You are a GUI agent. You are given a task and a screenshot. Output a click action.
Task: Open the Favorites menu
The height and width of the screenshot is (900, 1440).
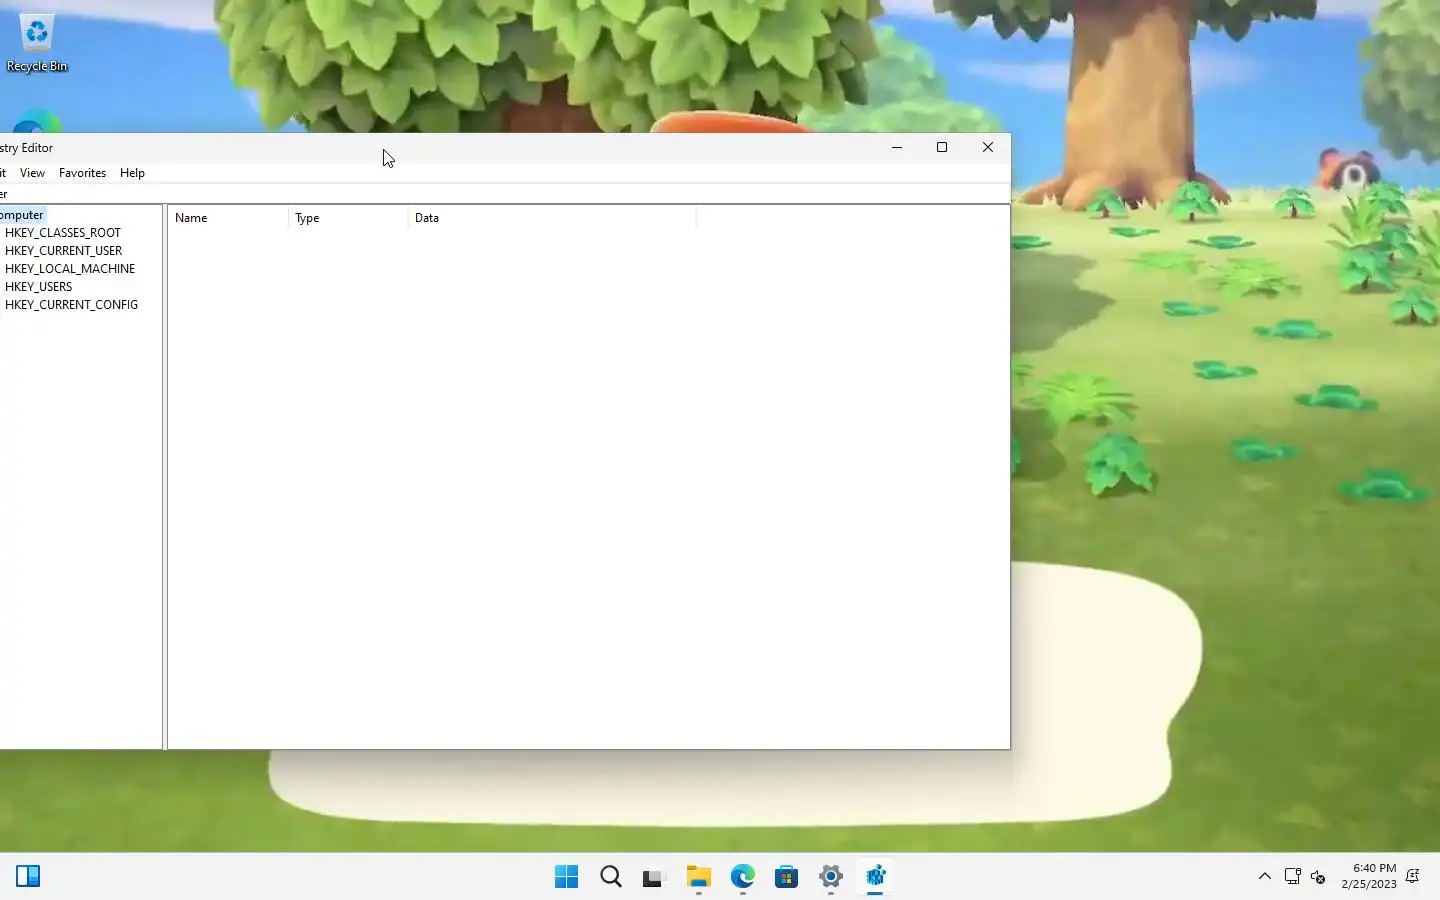(x=82, y=173)
